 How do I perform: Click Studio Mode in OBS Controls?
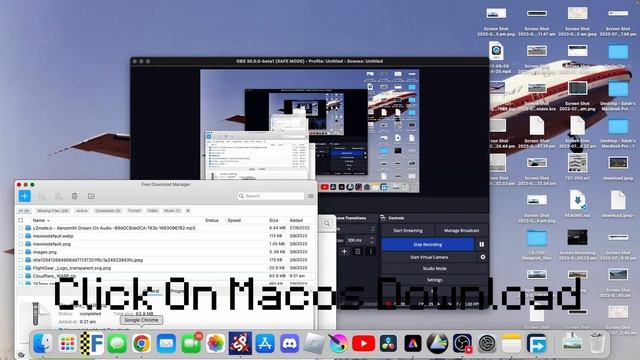pyautogui.click(x=434, y=269)
